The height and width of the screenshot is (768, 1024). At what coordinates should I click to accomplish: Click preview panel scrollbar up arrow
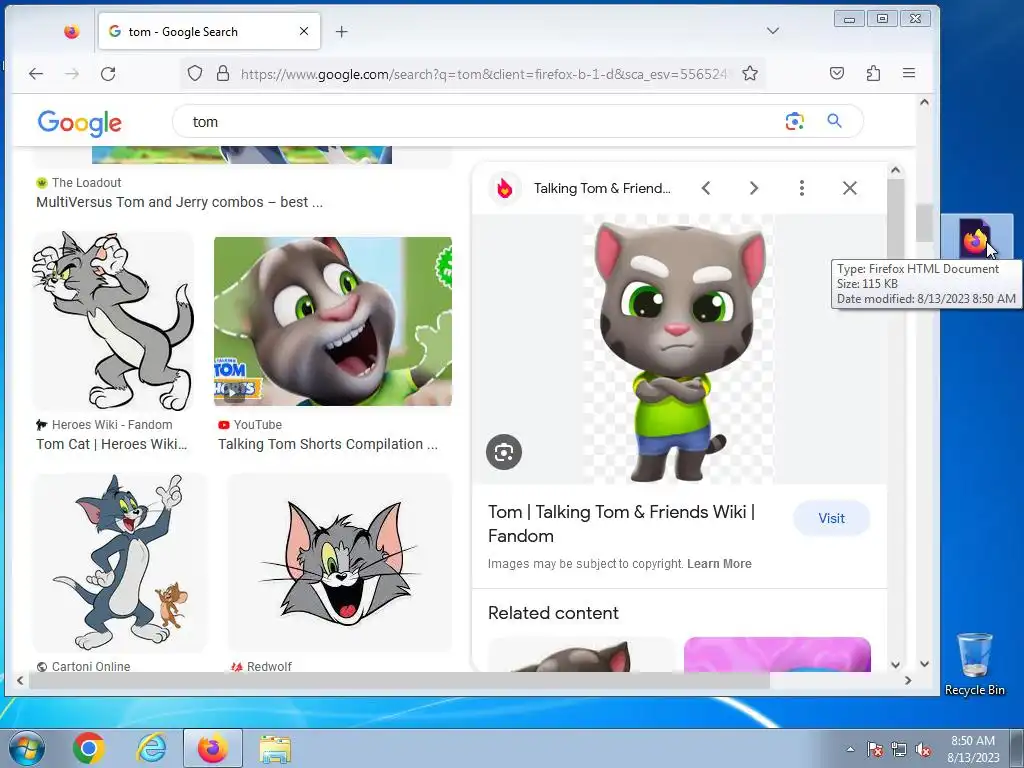(x=895, y=170)
